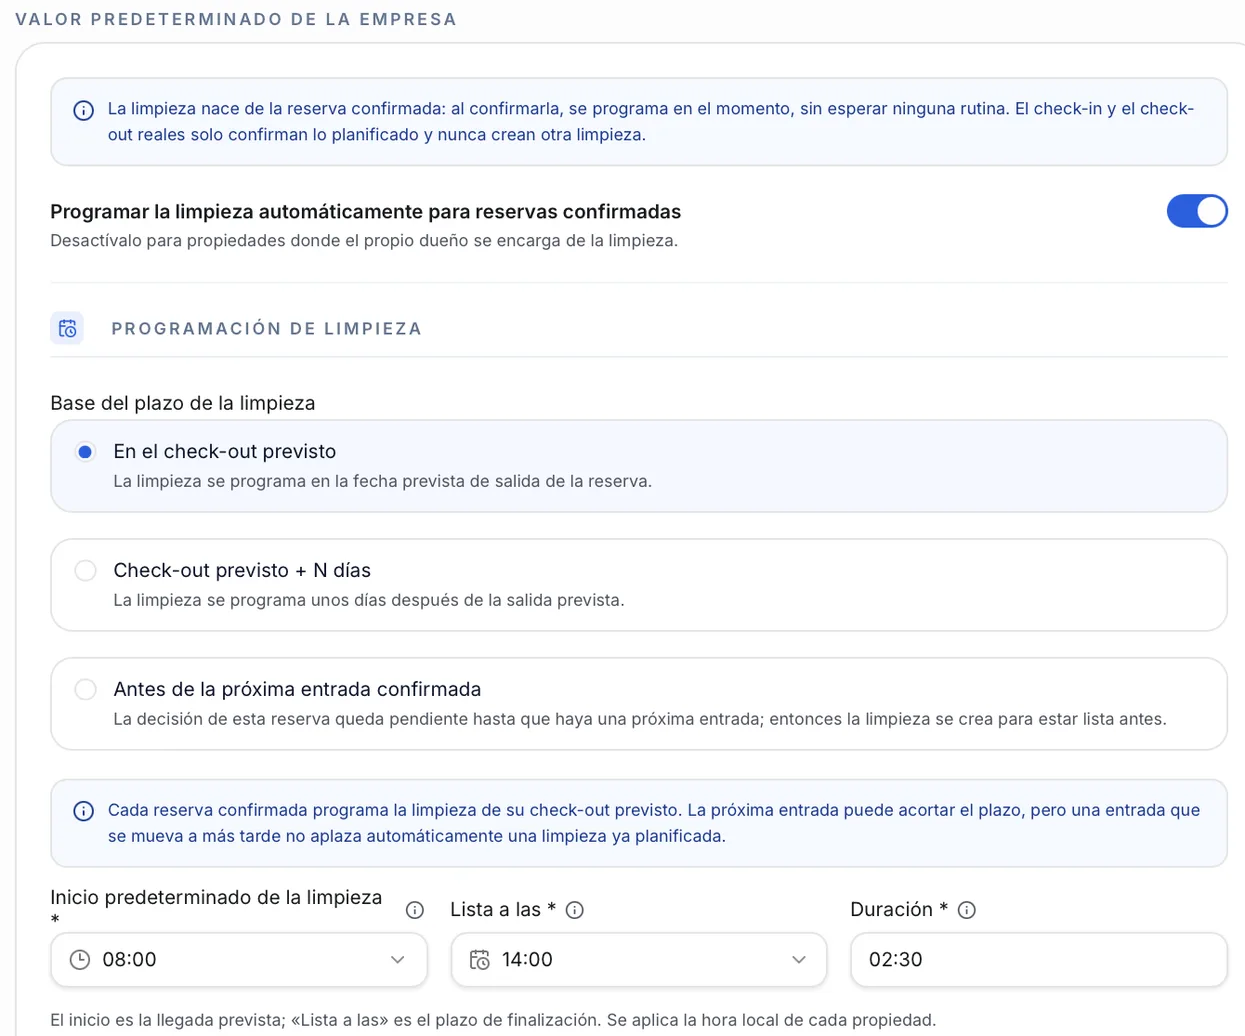Click 'Duración *' field label
Viewport: 1245px width, 1036px height.
pos(899,910)
